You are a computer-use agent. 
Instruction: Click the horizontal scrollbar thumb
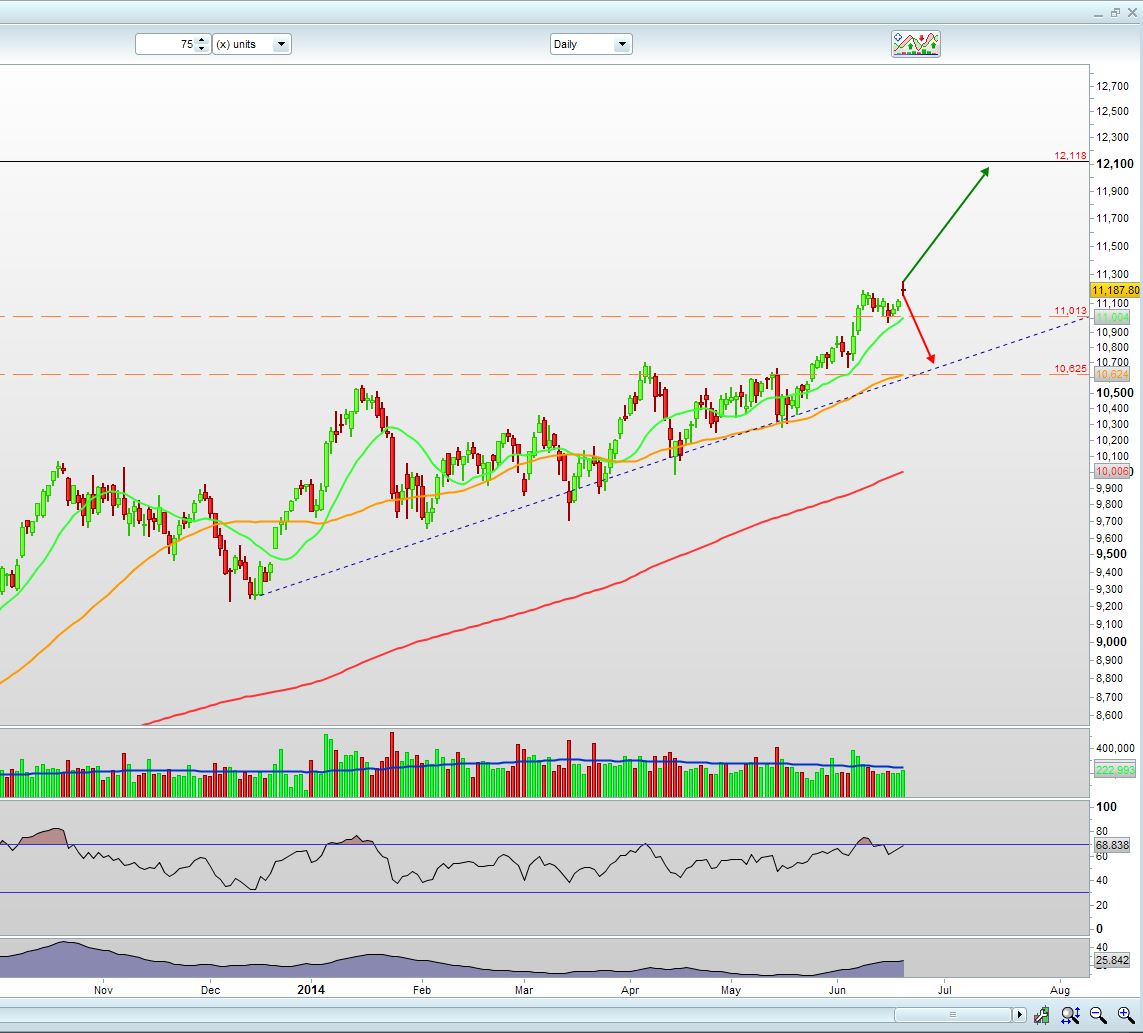[x=952, y=1015]
